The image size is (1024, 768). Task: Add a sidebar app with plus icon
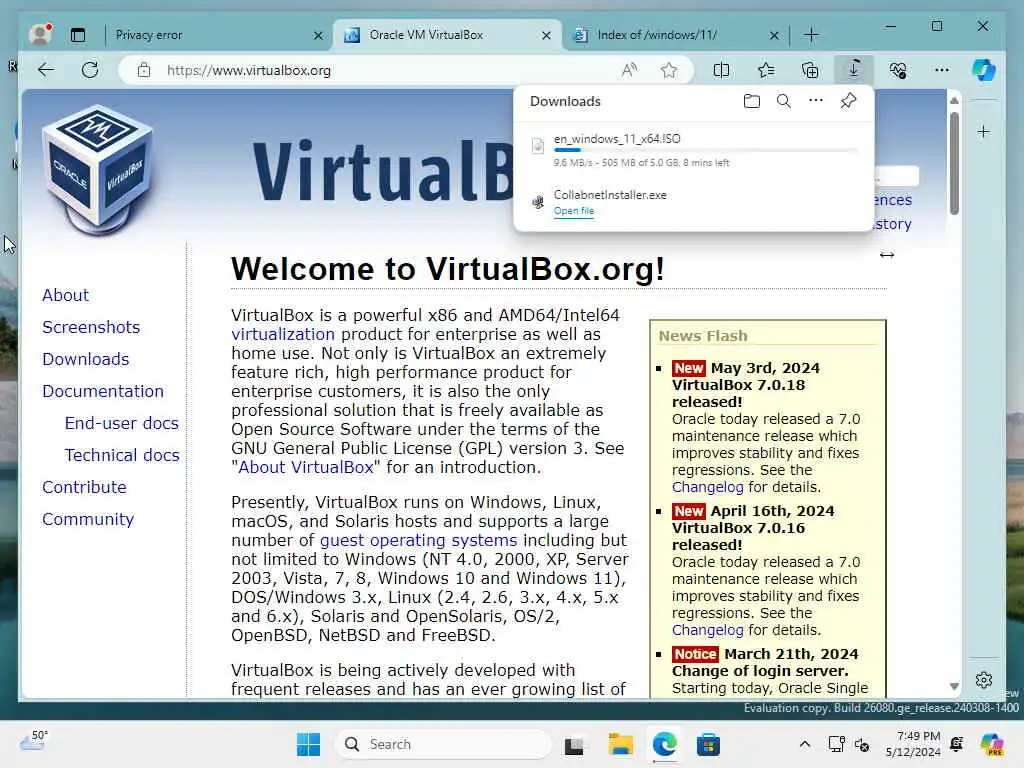click(984, 132)
